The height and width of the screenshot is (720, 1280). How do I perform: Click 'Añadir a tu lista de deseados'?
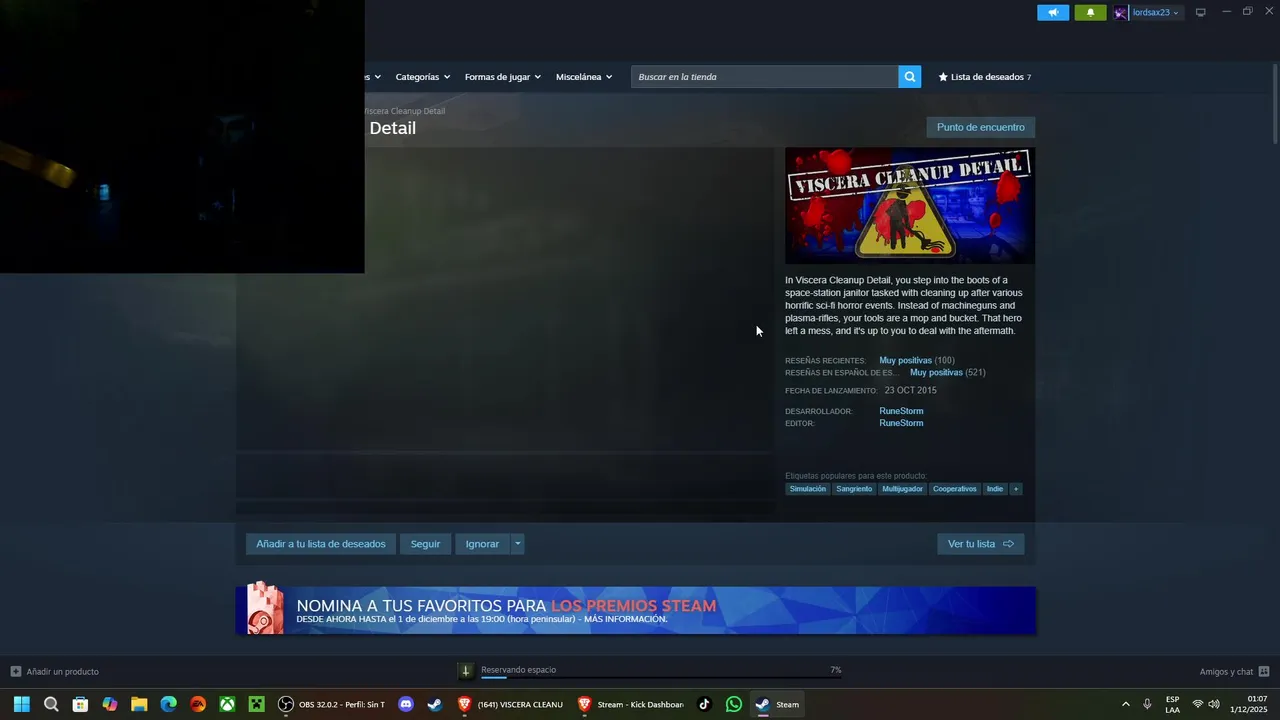[321, 544]
